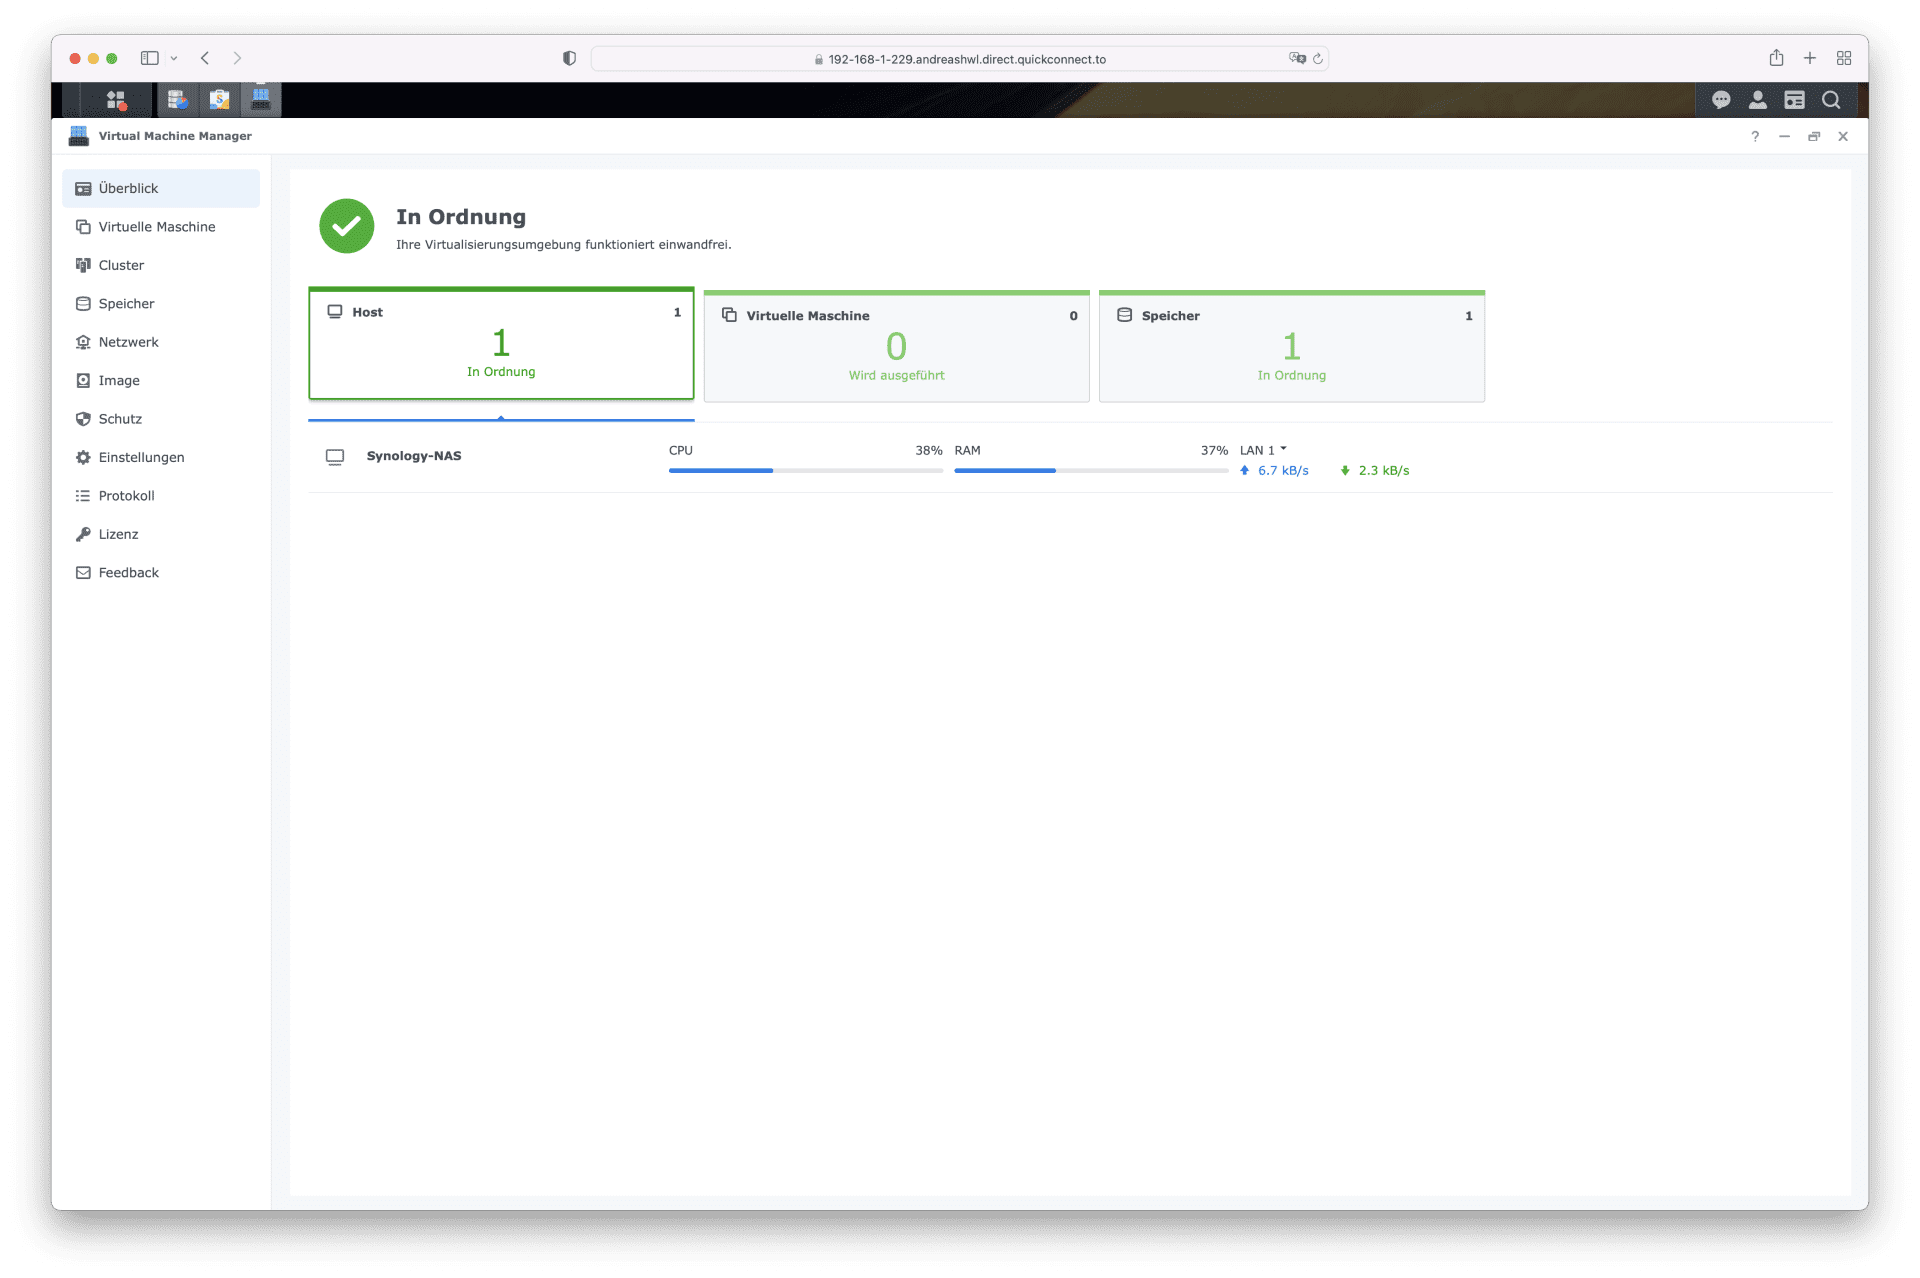Open Lizenz text in the sidebar
Image resolution: width=1920 pixels, height=1278 pixels.
(x=118, y=535)
